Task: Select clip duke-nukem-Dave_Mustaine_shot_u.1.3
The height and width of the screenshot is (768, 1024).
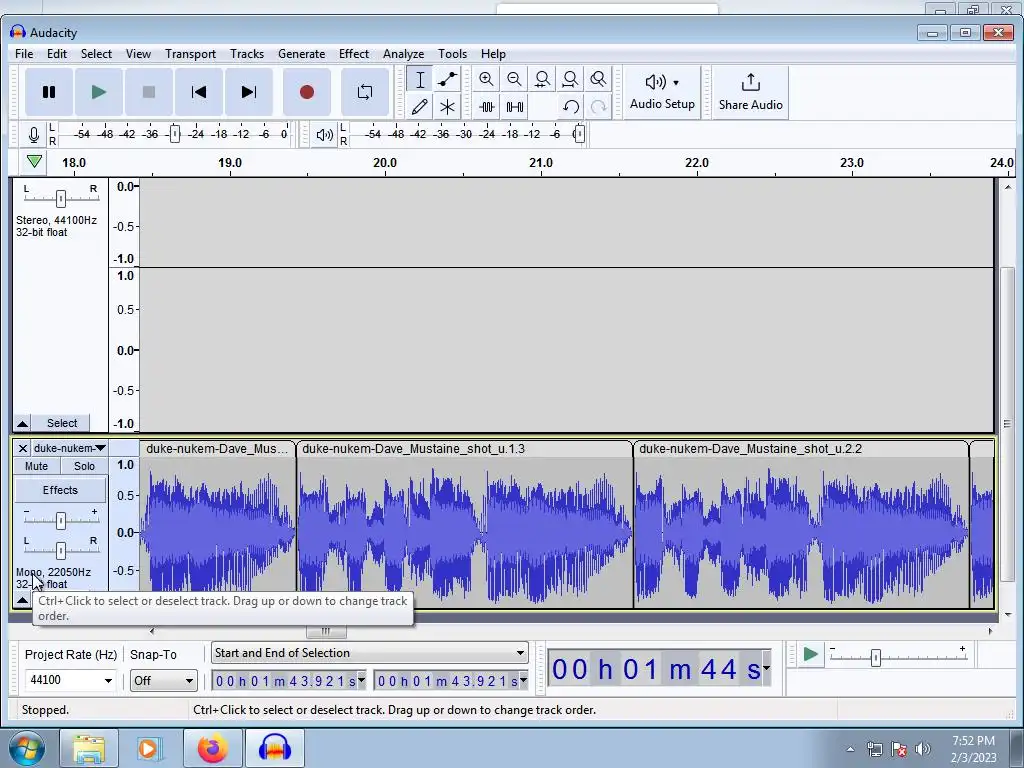Action: (x=464, y=449)
